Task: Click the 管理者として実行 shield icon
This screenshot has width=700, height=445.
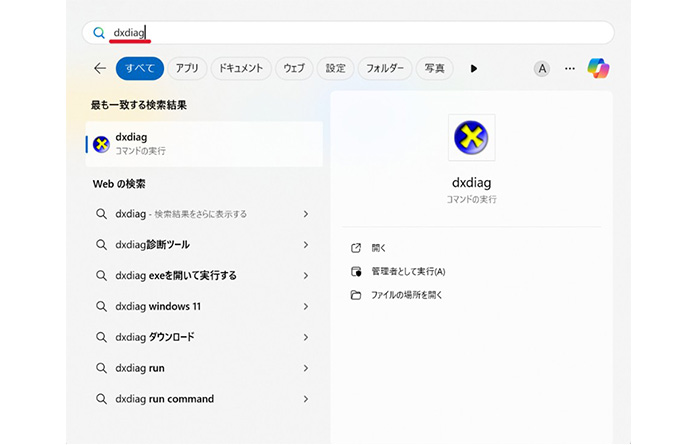Action: [356, 271]
